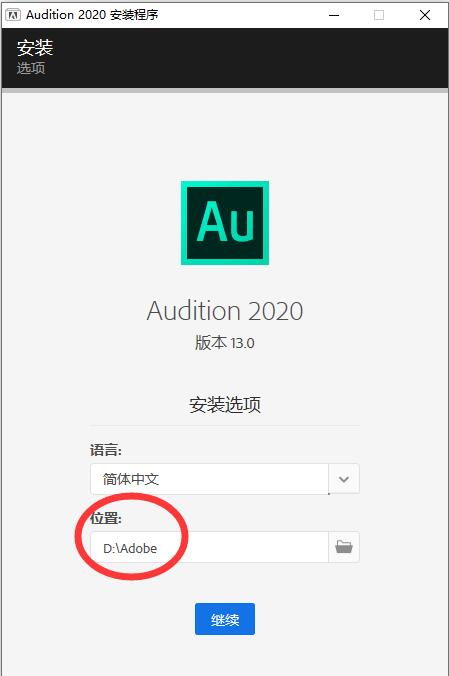449x676 pixels.
Task: Click the green Au Audition logo
Action: (x=225, y=222)
